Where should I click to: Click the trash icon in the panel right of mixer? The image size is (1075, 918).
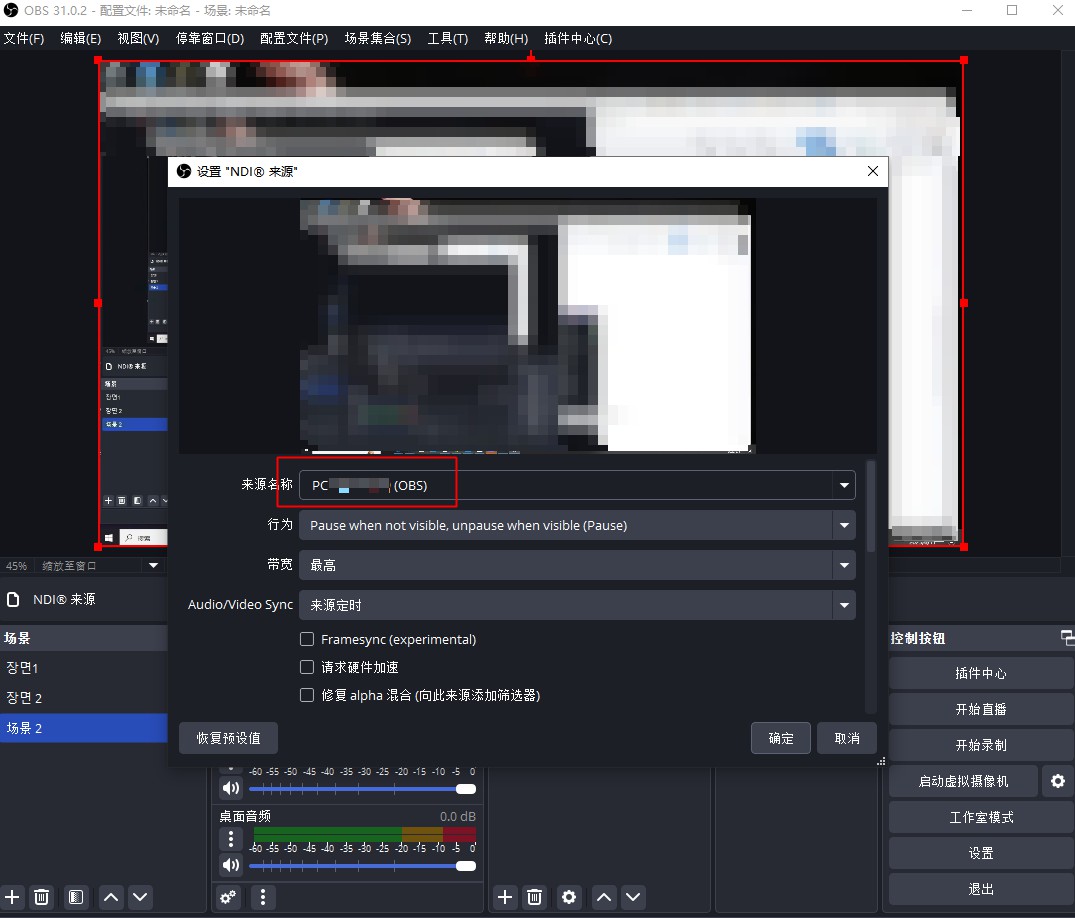pyautogui.click(x=535, y=896)
